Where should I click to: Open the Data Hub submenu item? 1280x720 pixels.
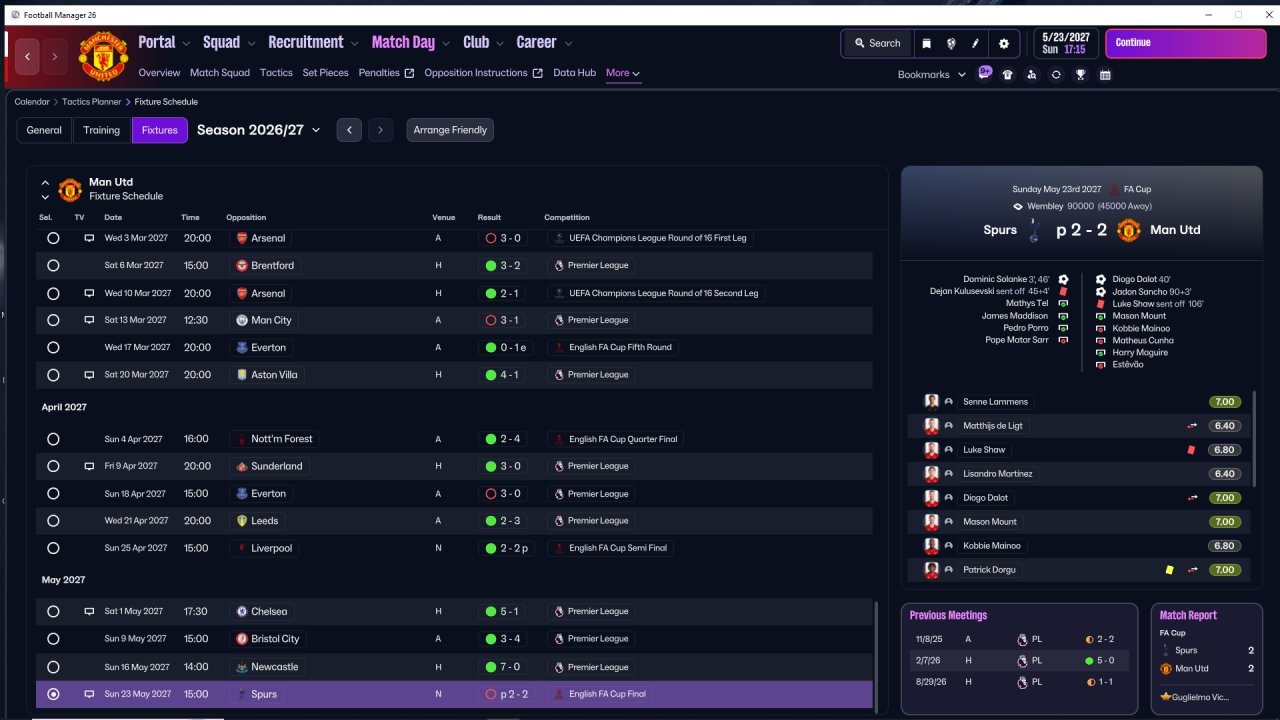click(x=574, y=73)
